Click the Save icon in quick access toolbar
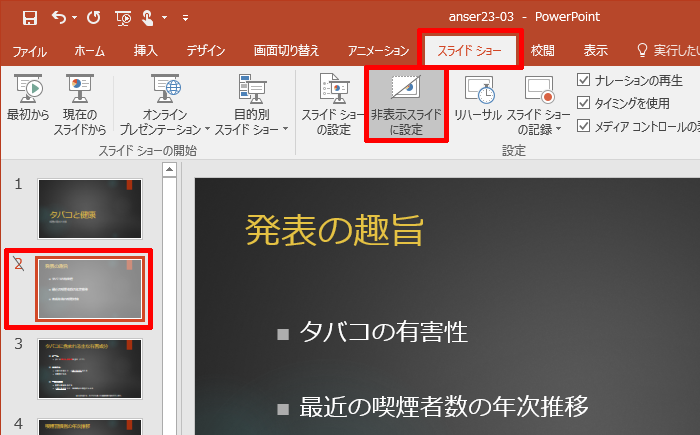The image size is (700, 435). 29,18
